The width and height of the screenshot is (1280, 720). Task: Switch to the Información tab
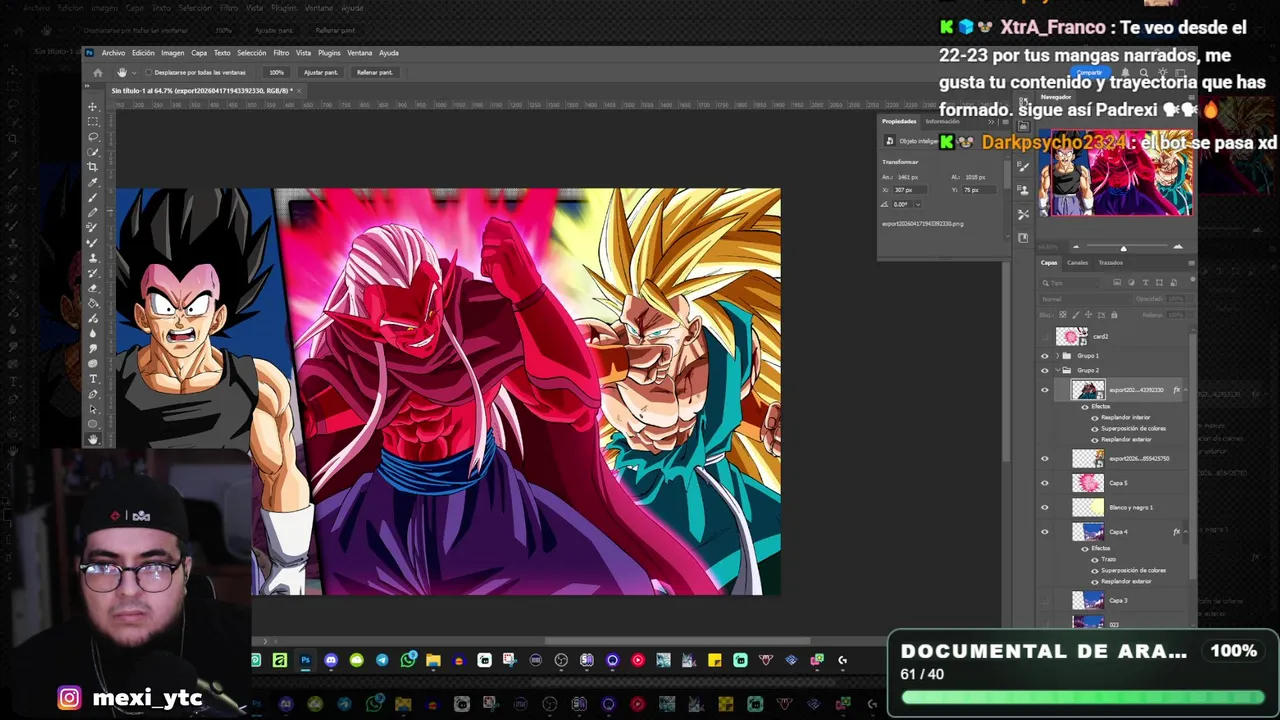pyautogui.click(x=943, y=121)
